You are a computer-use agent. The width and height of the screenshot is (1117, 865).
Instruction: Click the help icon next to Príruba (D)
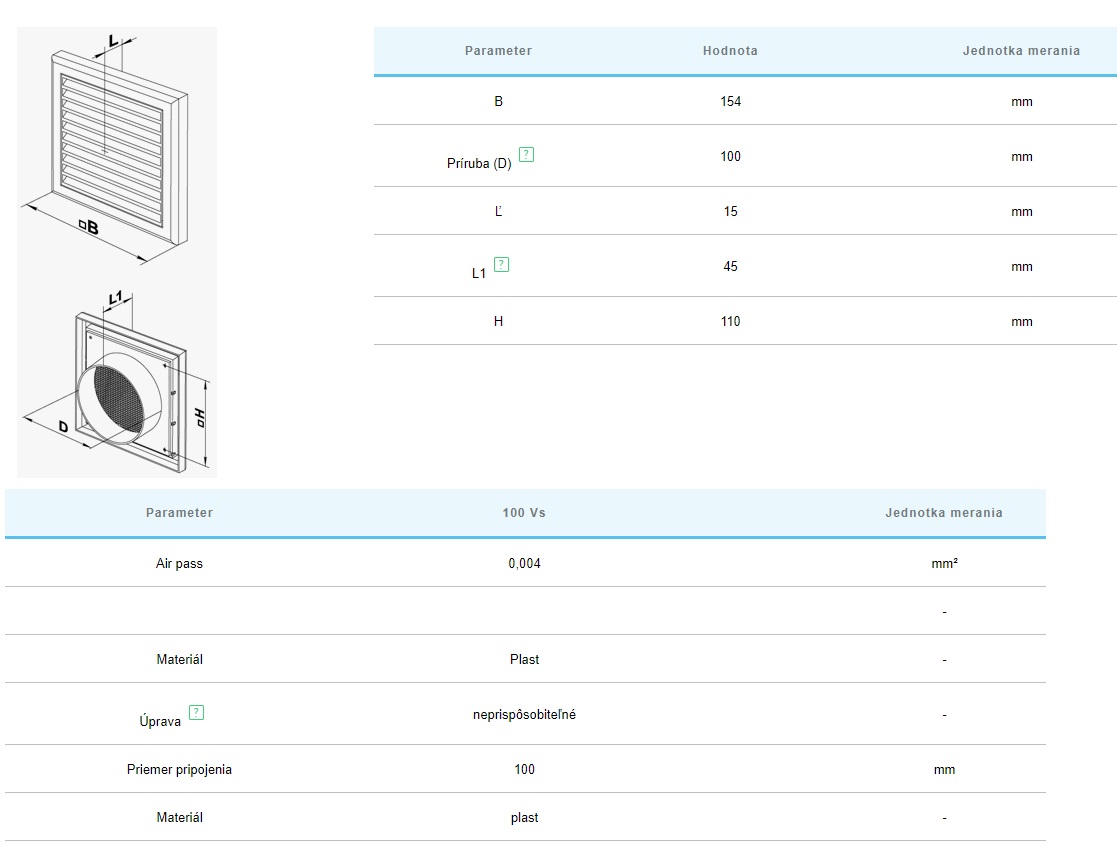pos(527,155)
